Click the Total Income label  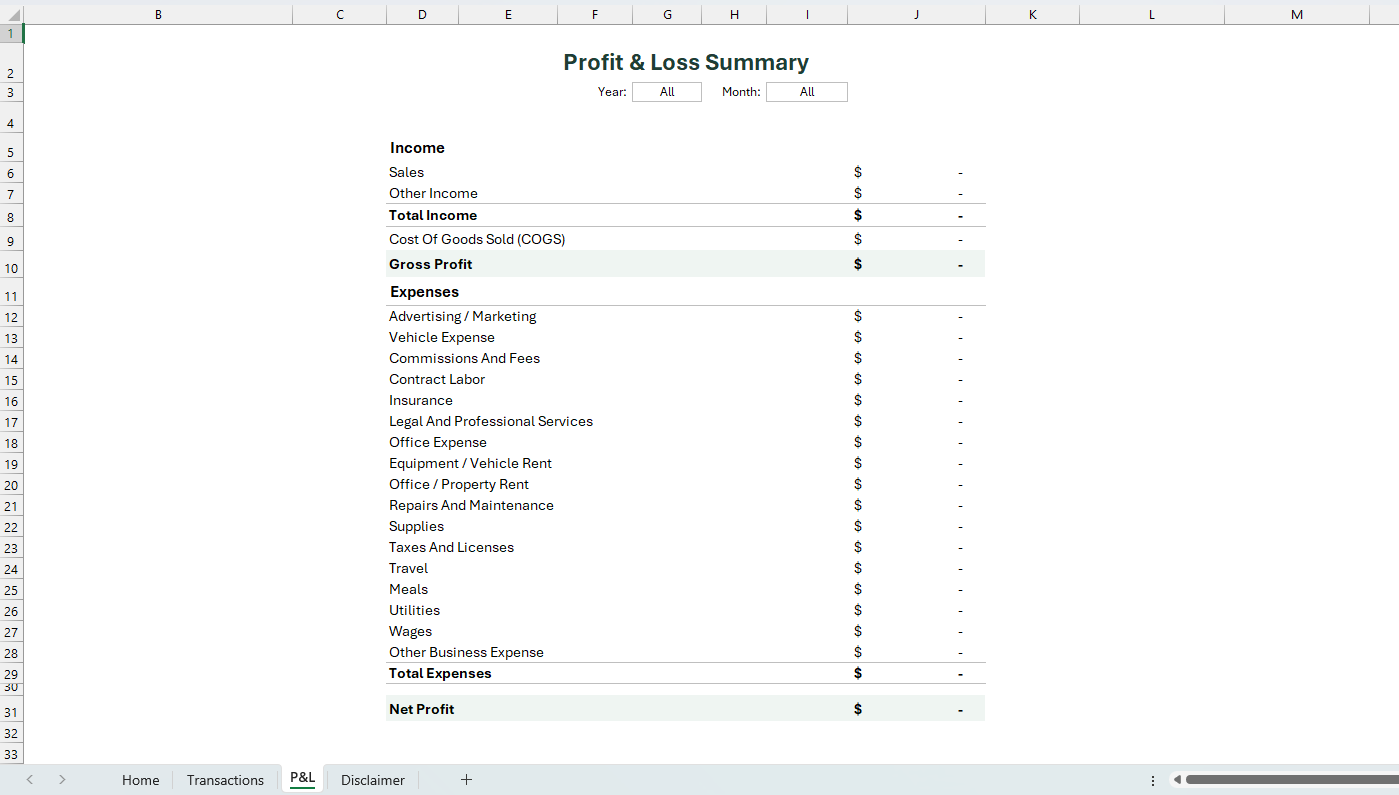tap(433, 215)
